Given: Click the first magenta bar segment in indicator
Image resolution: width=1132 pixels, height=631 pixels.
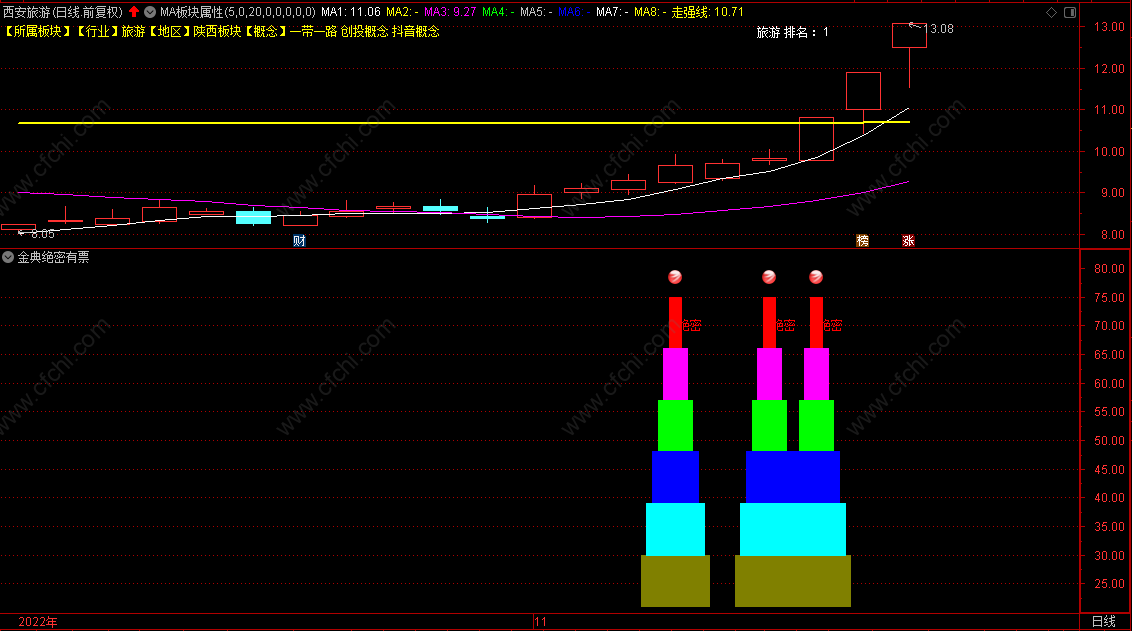Looking at the screenshot, I should click(x=675, y=374).
